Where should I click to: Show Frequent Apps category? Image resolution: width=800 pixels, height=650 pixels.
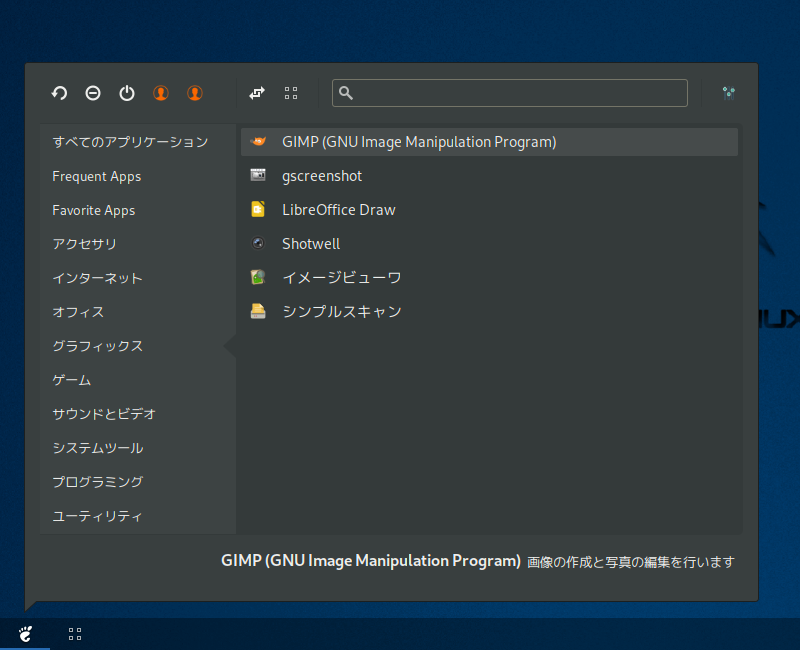(x=138, y=177)
